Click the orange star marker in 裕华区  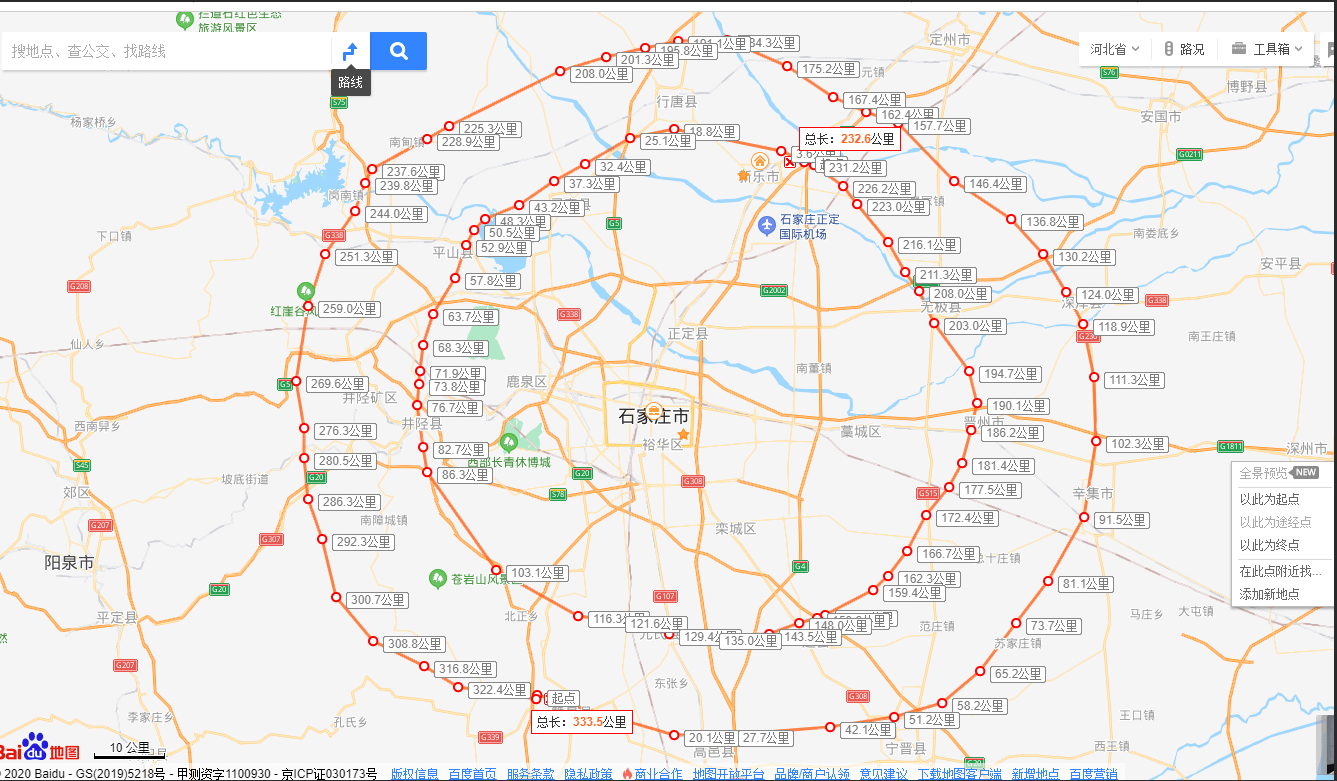coord(684,435)
